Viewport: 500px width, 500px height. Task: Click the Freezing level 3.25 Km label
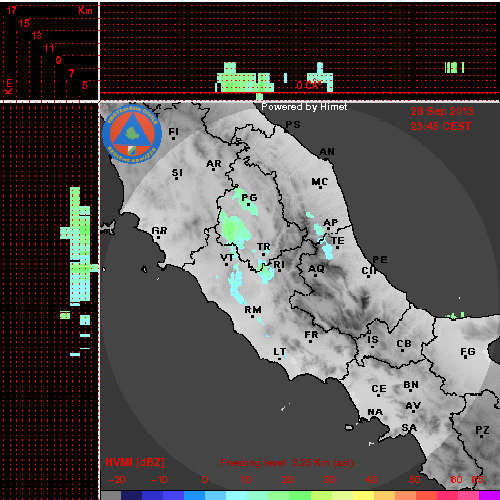click(287, 463)
